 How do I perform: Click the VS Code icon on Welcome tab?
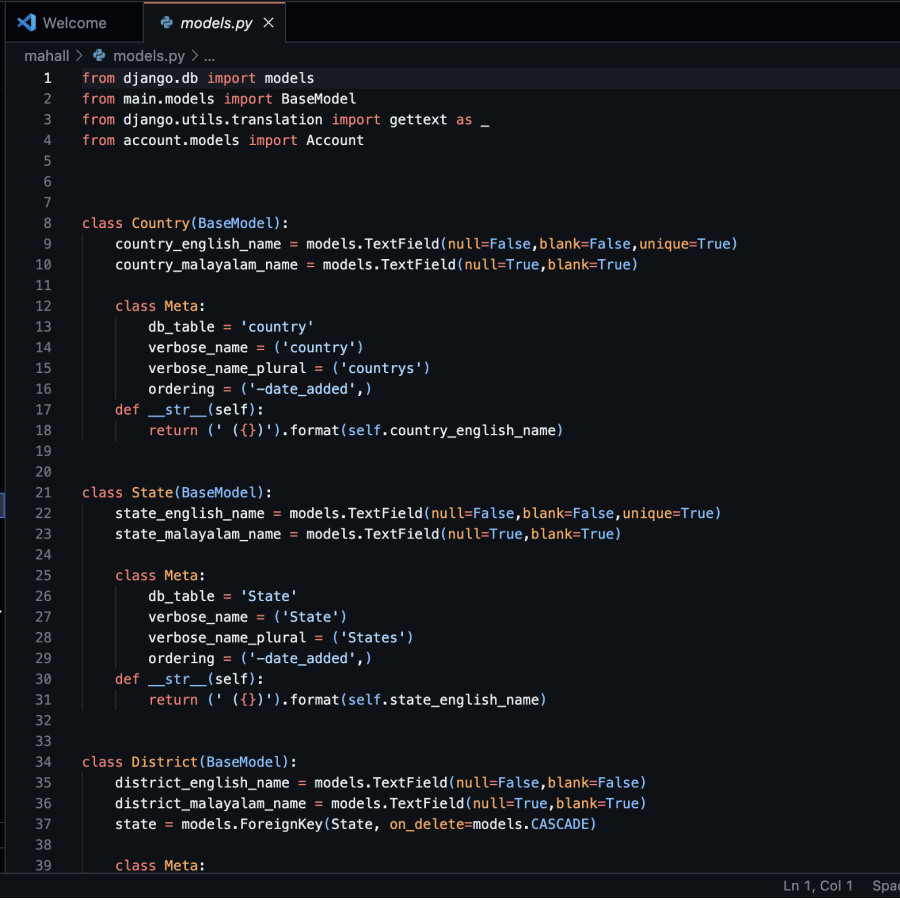click(x=27, y=23)
